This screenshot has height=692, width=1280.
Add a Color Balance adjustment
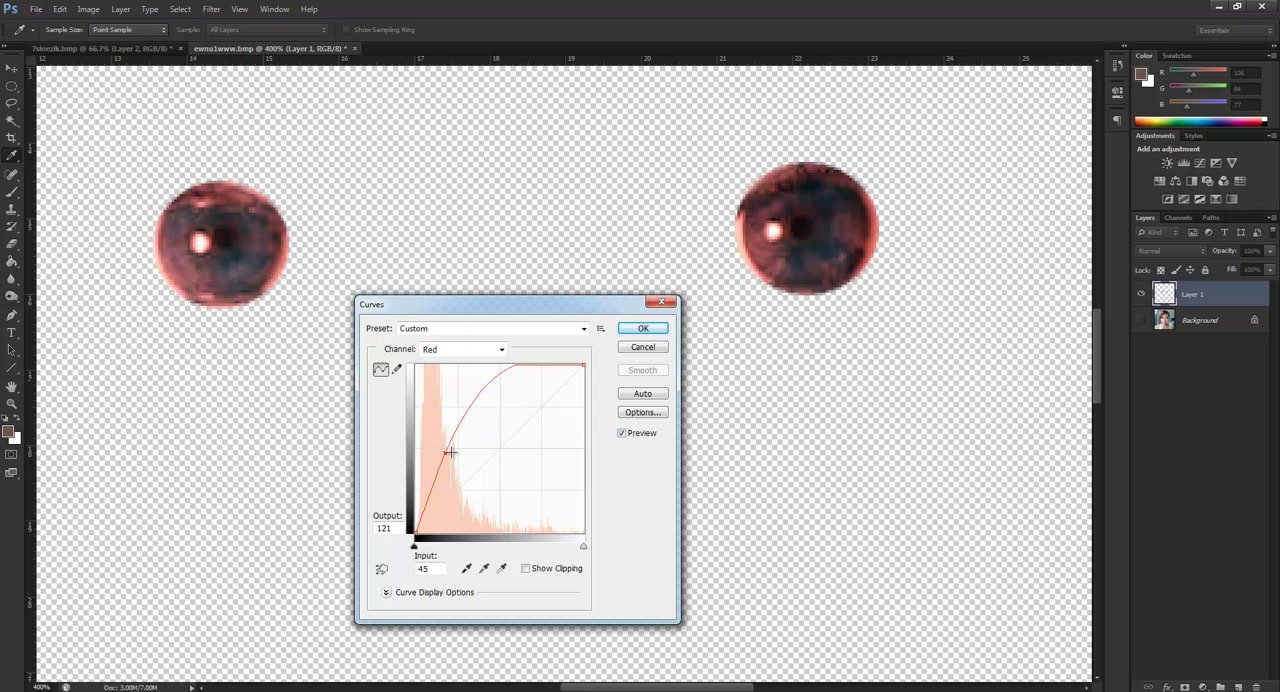coord(1175,181)
